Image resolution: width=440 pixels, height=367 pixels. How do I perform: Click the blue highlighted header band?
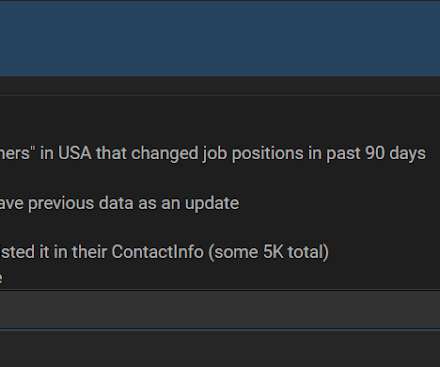coord(220,39)
